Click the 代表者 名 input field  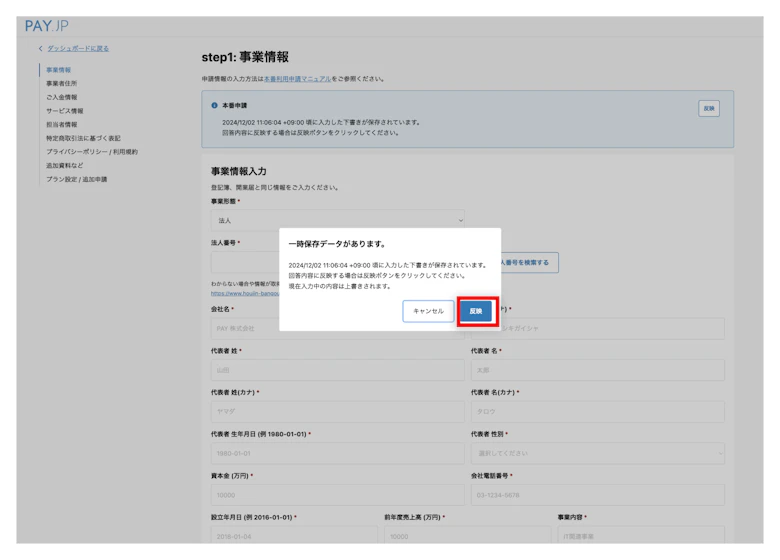597,371
